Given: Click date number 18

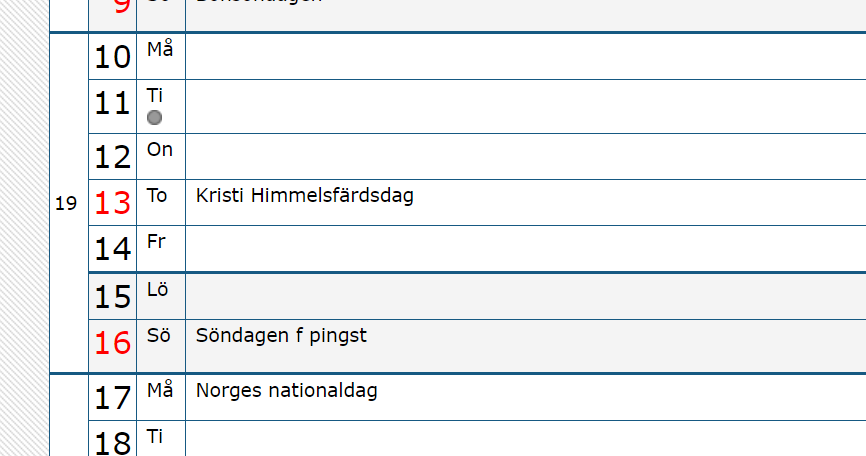Looking at the screenshot, I should coord(113,441).
